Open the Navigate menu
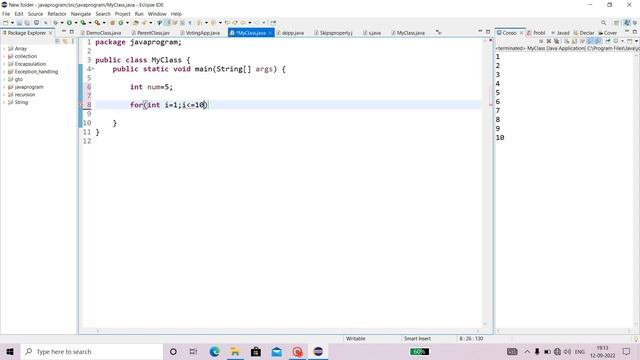This screenshot has width=640, height=360. pos(81,14)
